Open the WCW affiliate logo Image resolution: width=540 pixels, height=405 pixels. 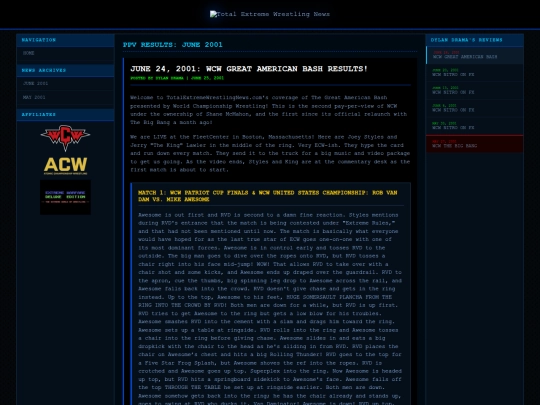(65, 138)
